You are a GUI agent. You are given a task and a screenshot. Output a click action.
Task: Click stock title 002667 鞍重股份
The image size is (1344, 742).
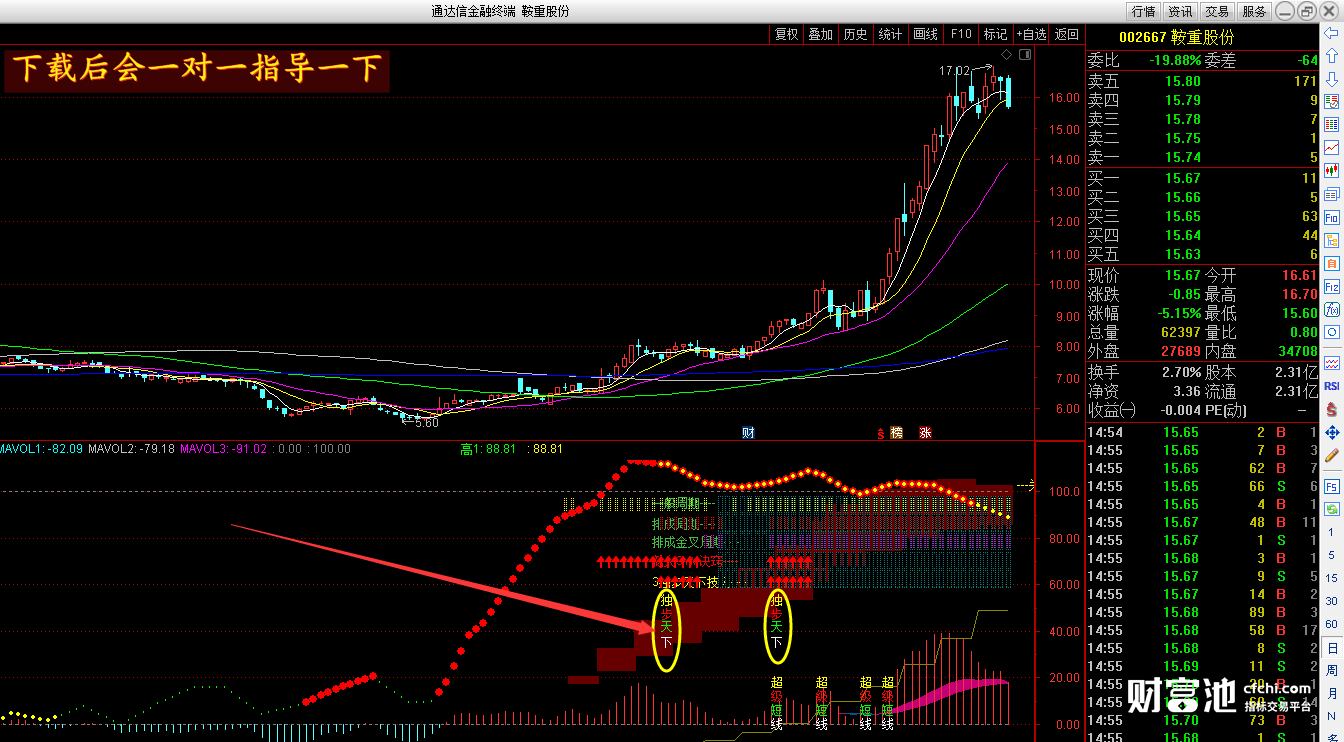(1176, 37)
